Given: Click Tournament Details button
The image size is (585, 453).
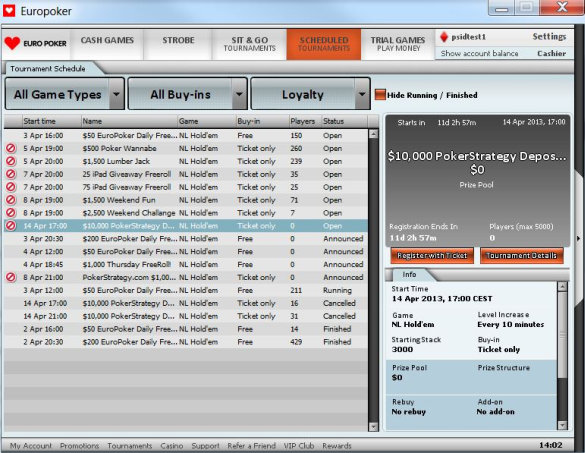Looking at the screenshot, I should (521, 256).
